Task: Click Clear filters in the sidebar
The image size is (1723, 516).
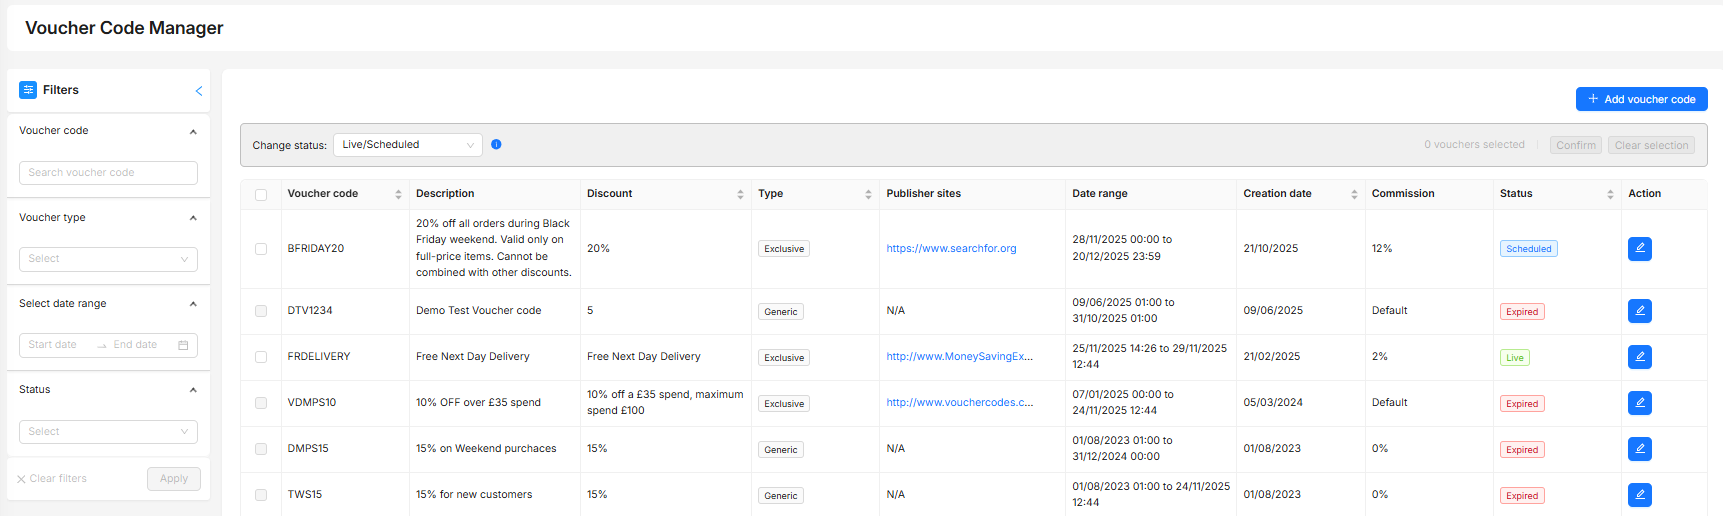Action: (52, 479)
